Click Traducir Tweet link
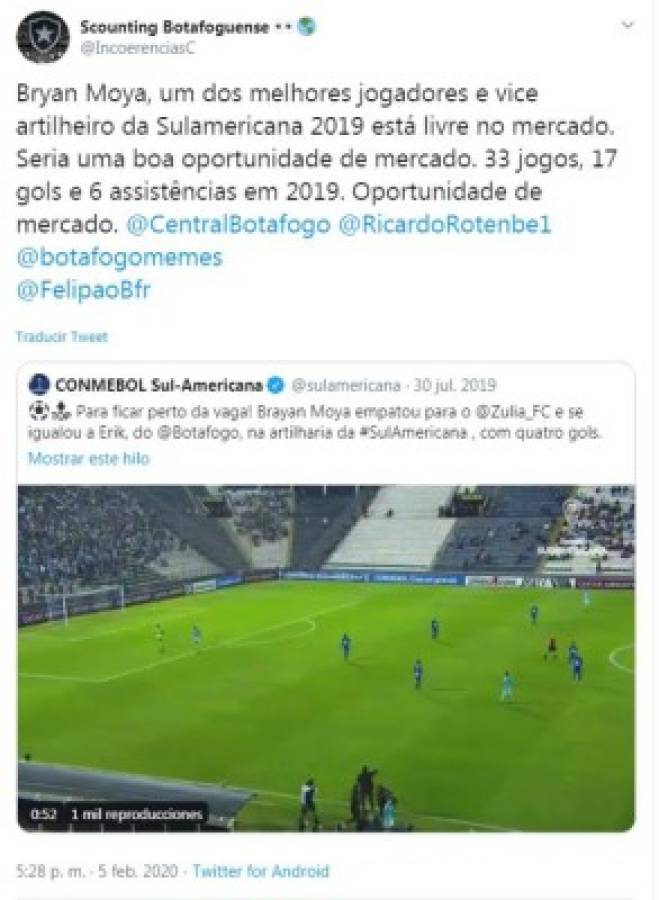This screenshot has height=900, width=659. pyautogui.click(x=62, y=337)
